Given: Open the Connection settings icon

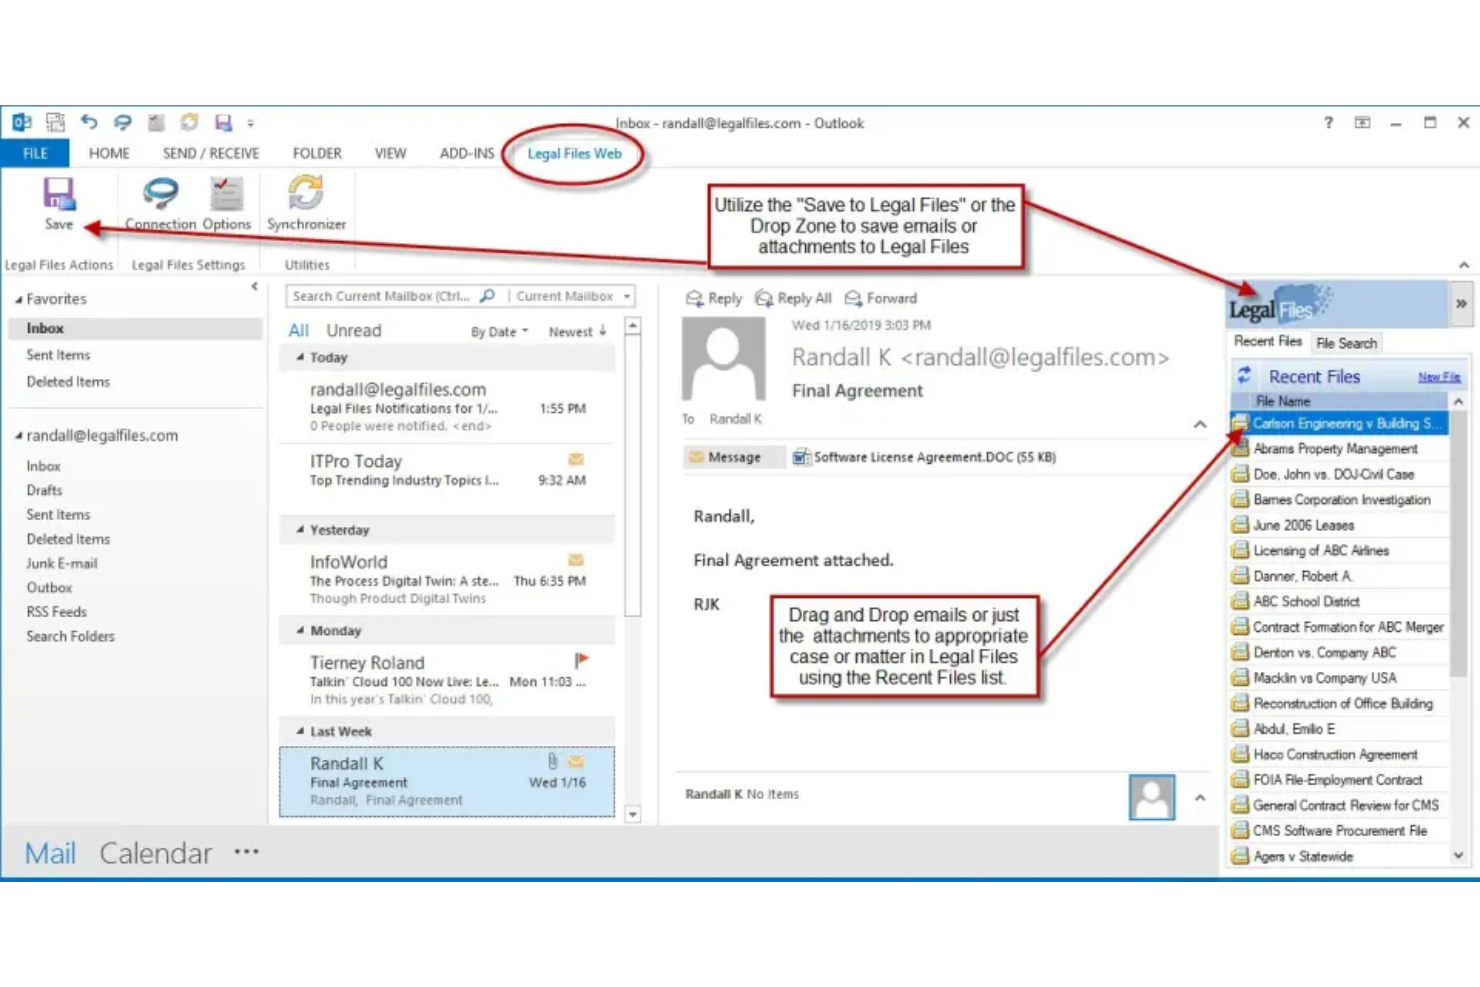Looking at the screenshot, I should (160, 193).
